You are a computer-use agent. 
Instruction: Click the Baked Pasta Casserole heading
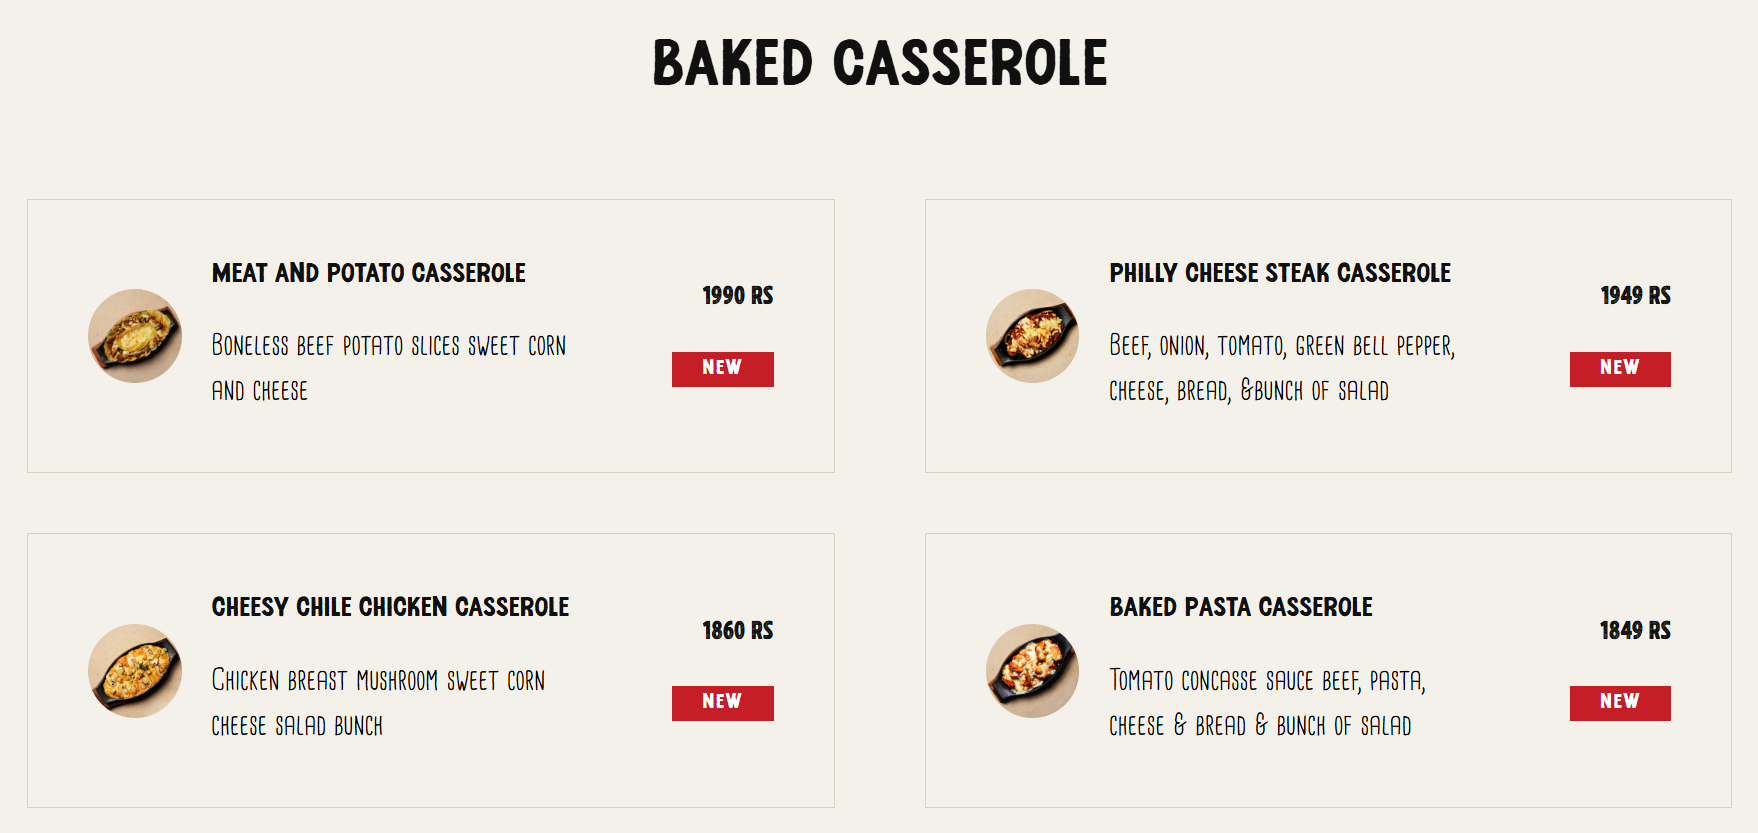(1241, 607)
